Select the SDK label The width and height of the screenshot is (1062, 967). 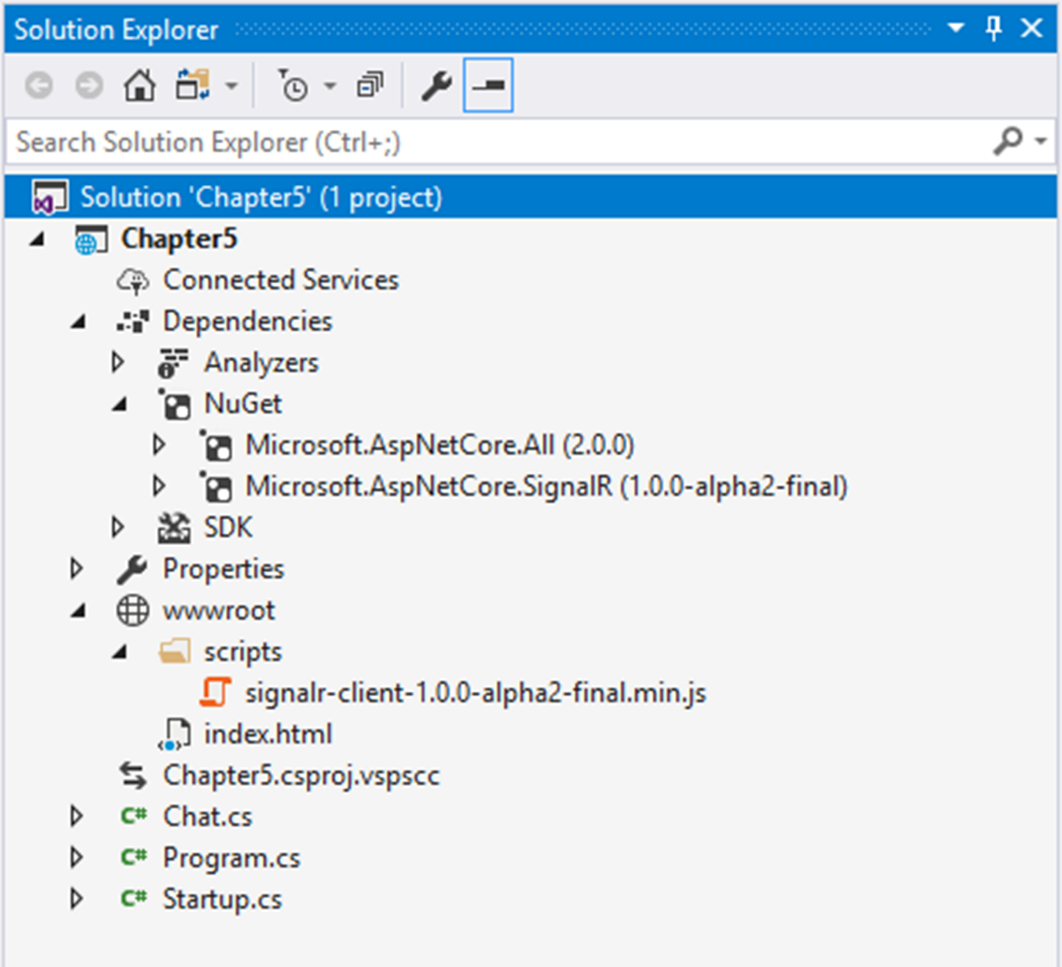coord(228,528)
